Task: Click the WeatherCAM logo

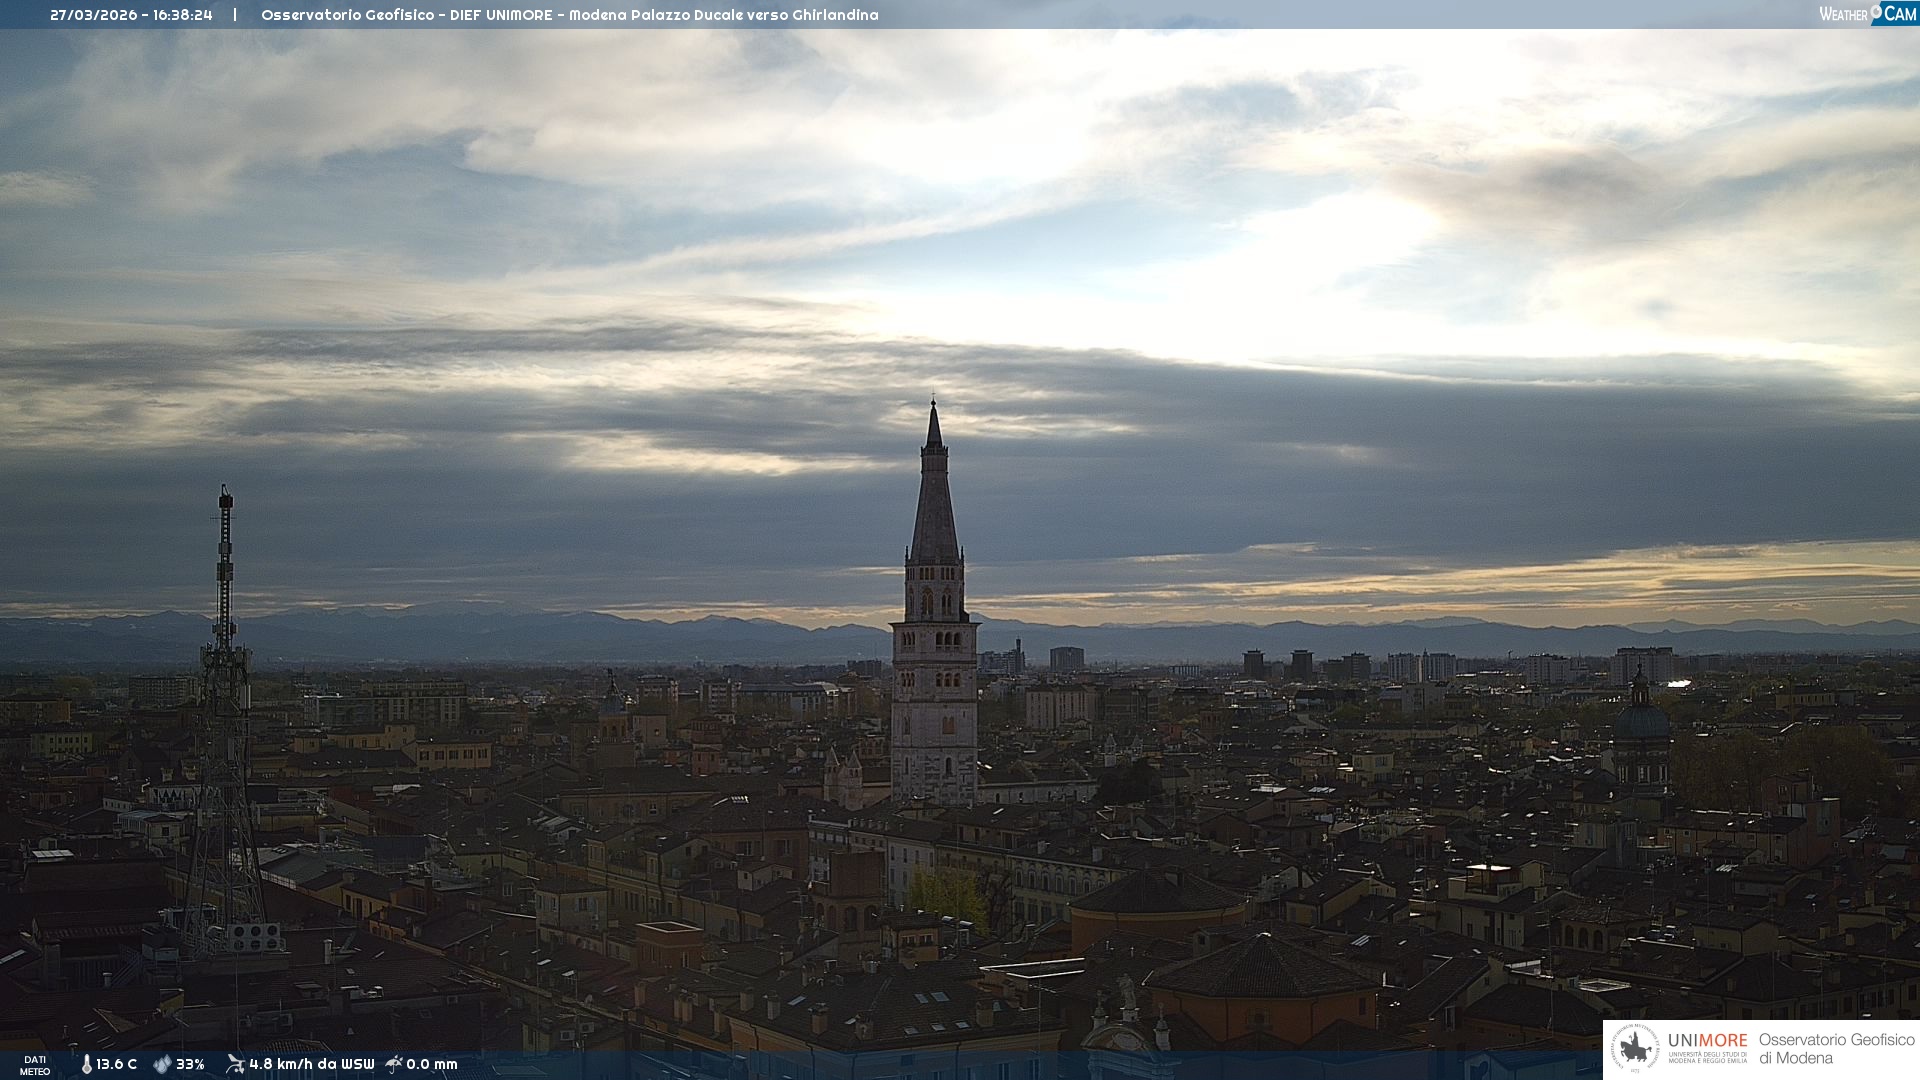Action: 1867,14
